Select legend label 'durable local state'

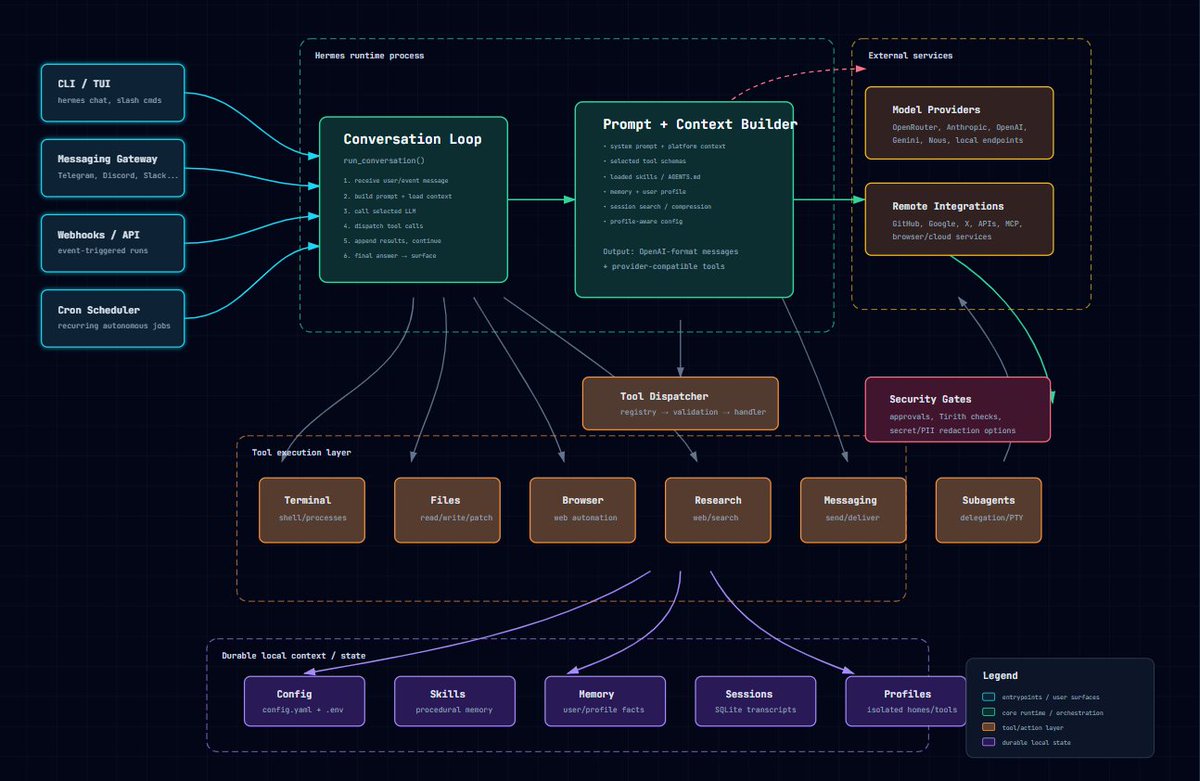1034,742
